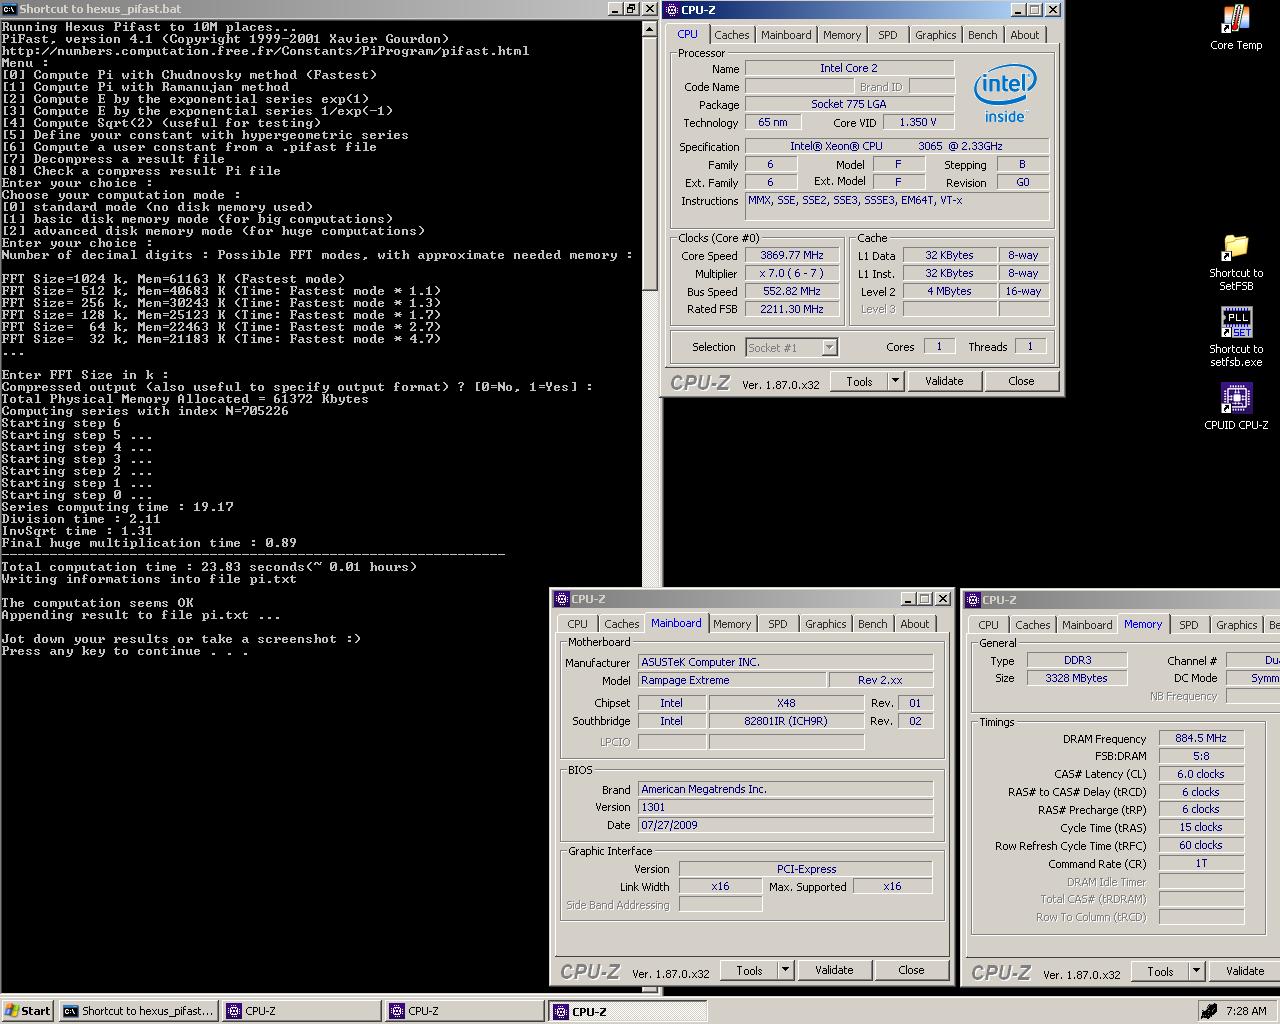Click the Intel inside logo in CPU-Z
The width and height of the screenshot is (1280, 1024).
(x=1004, y=94)
